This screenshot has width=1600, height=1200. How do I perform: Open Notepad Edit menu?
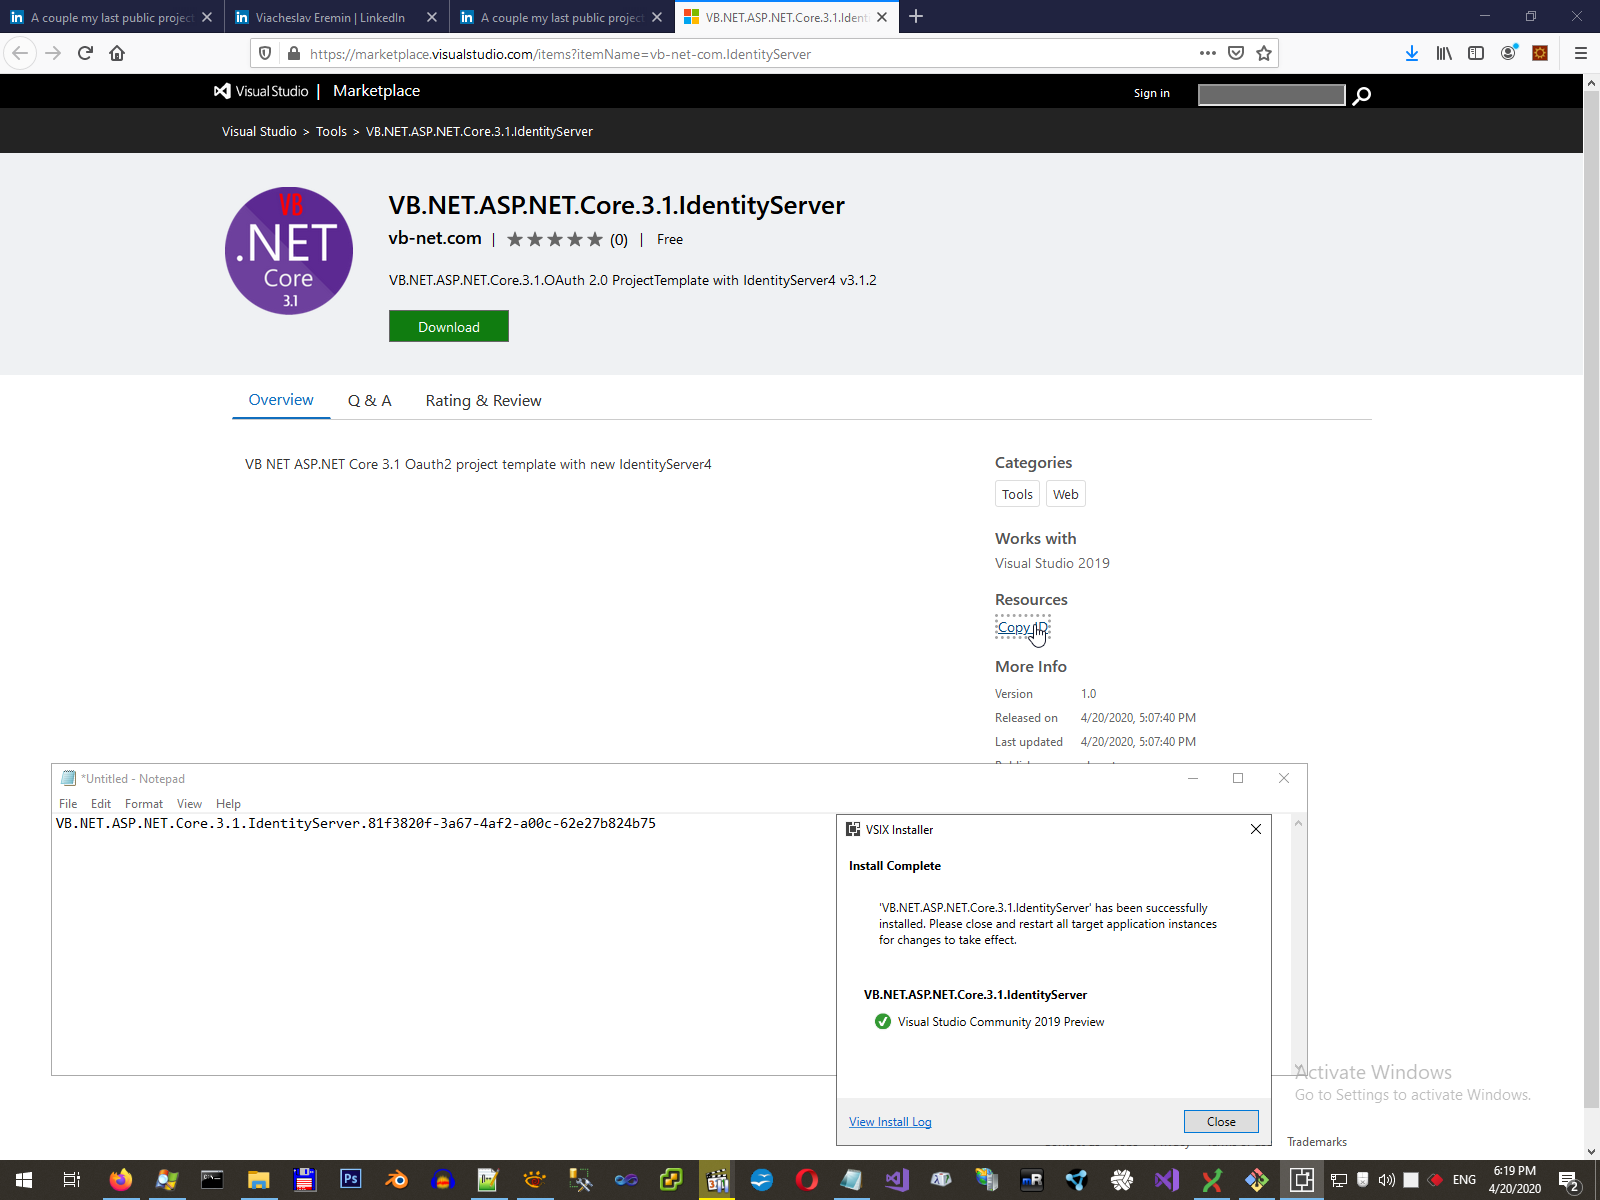pyautogui.click(x=101, y=804)
